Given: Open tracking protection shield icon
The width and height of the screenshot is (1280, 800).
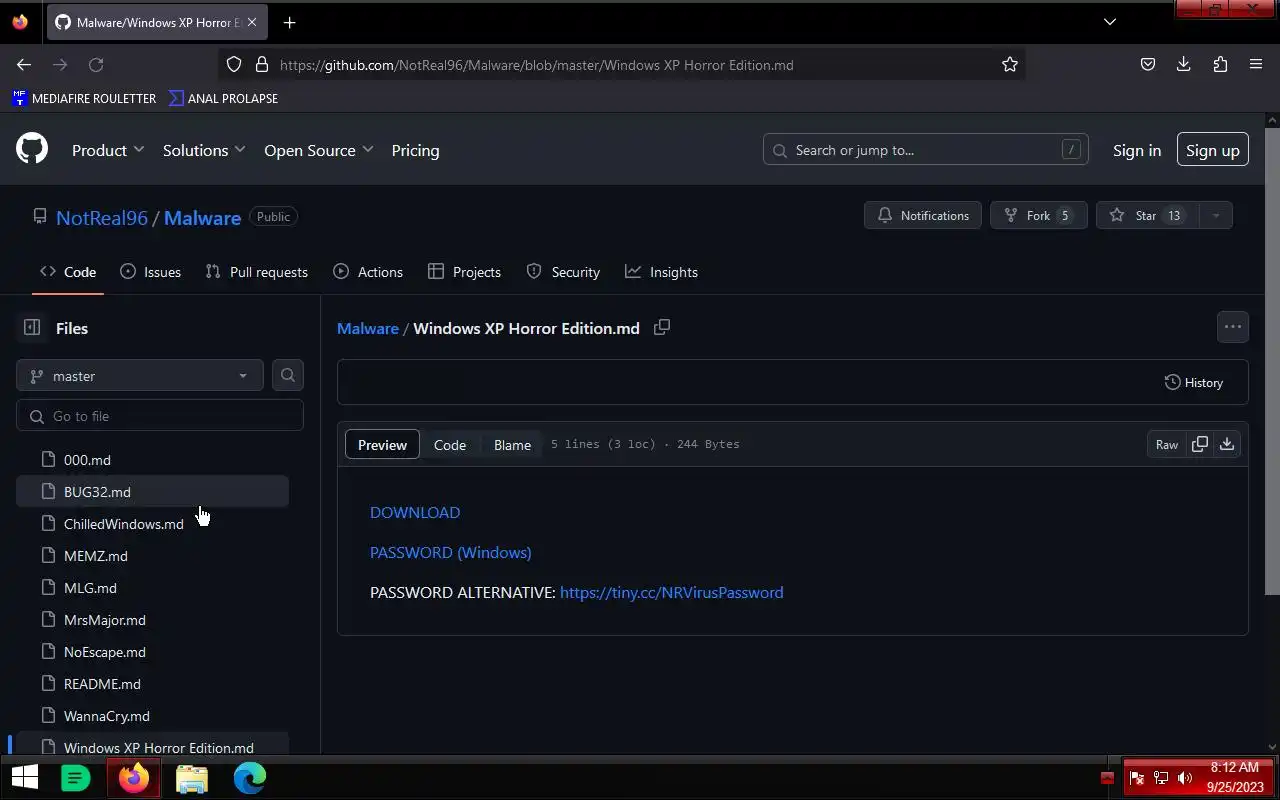Looking at the screenshot, I should tap(234, 64).
